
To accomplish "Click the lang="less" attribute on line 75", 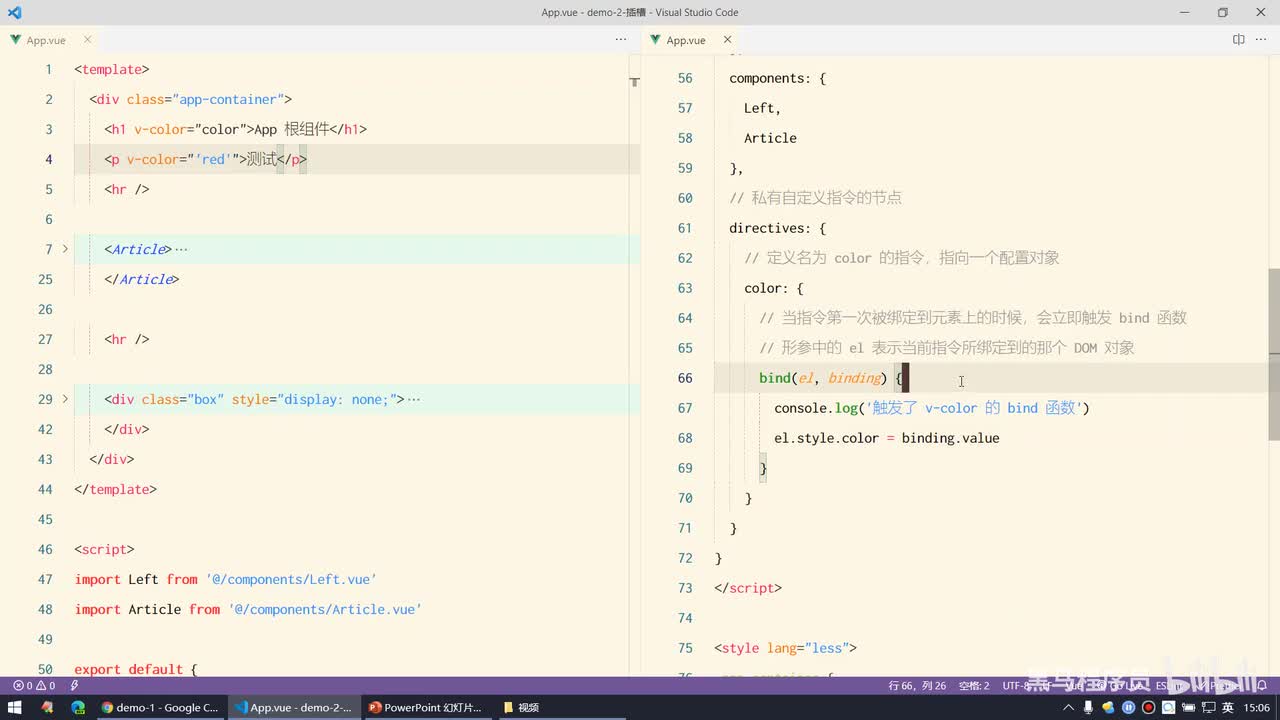I will click(x=808, y=648).
